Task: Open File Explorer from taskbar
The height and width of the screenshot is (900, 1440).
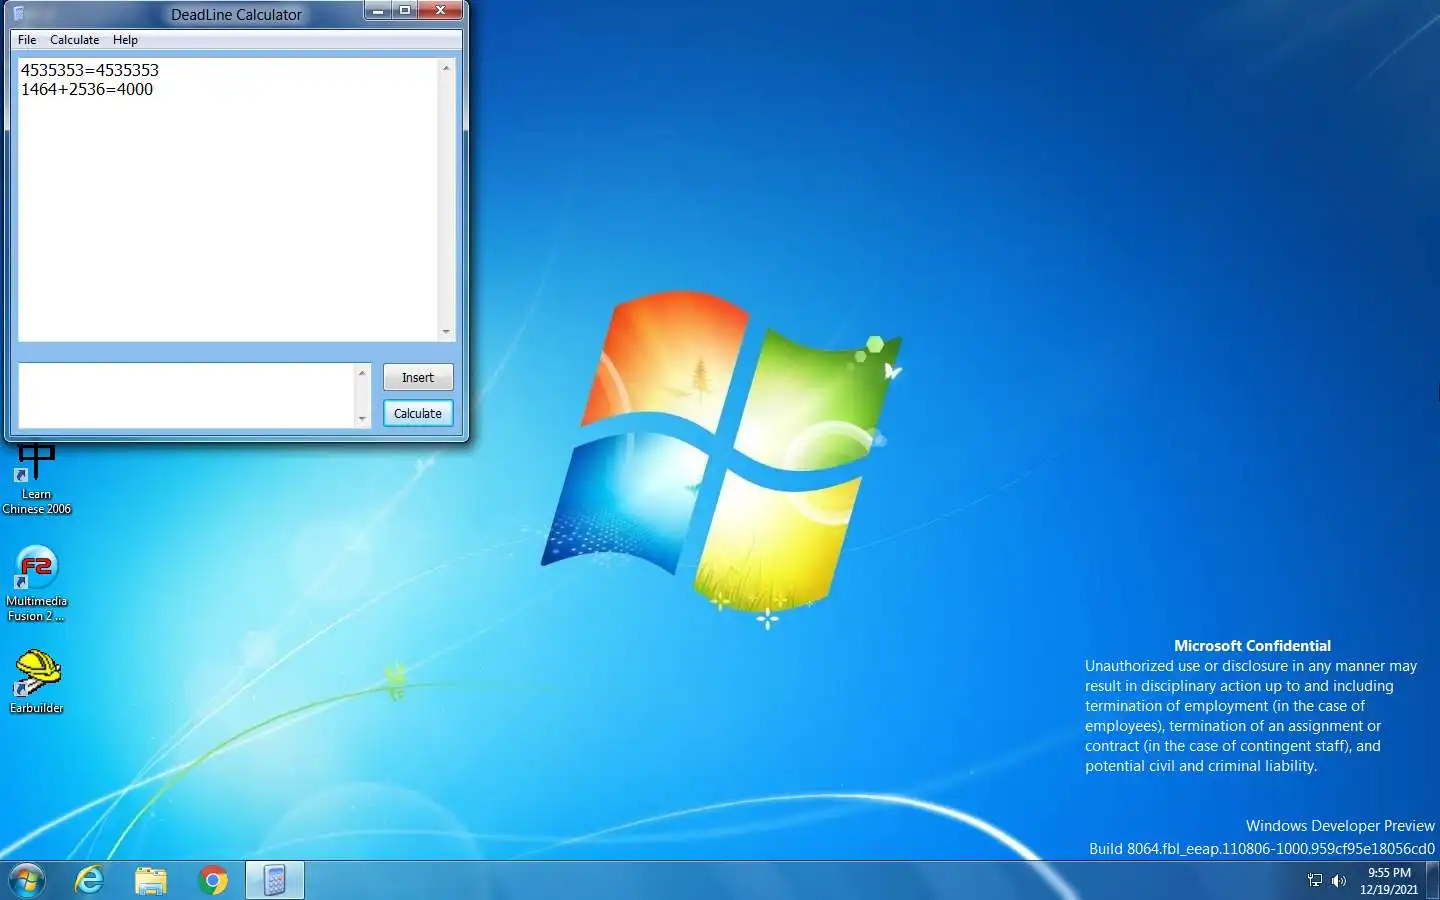Action: 151,880
